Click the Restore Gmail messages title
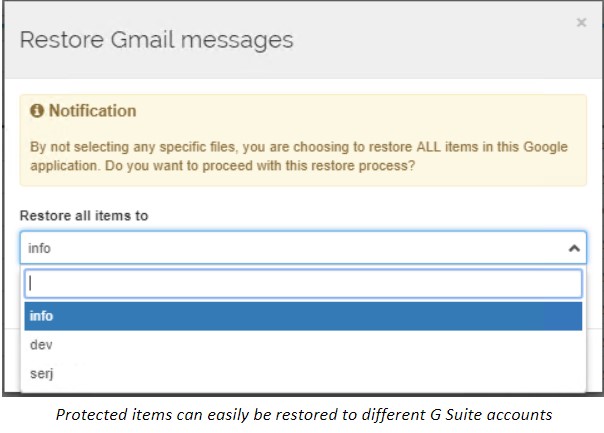The image size is (604, 433). pos(156,40)
